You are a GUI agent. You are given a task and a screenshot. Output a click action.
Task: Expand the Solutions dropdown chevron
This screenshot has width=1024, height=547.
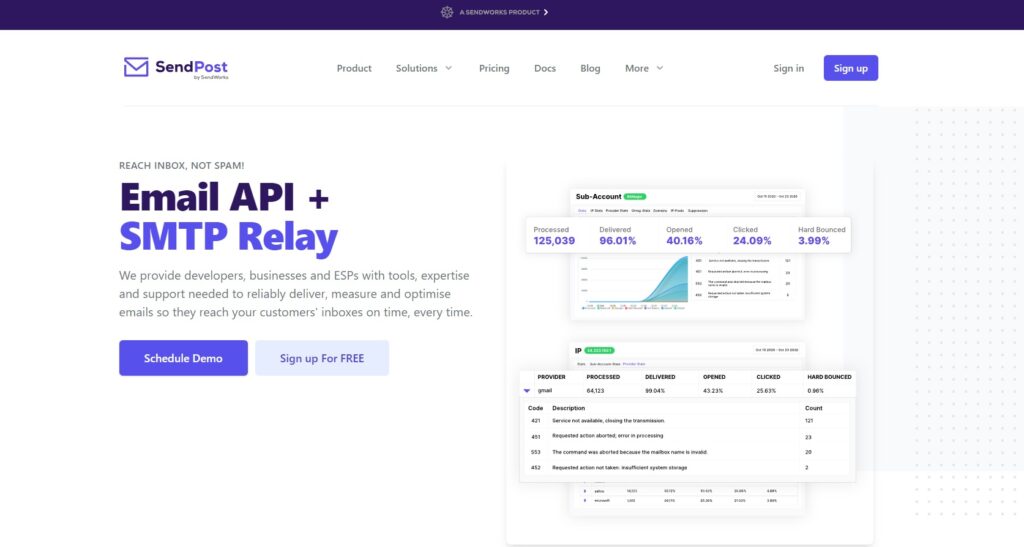(449, 68)
